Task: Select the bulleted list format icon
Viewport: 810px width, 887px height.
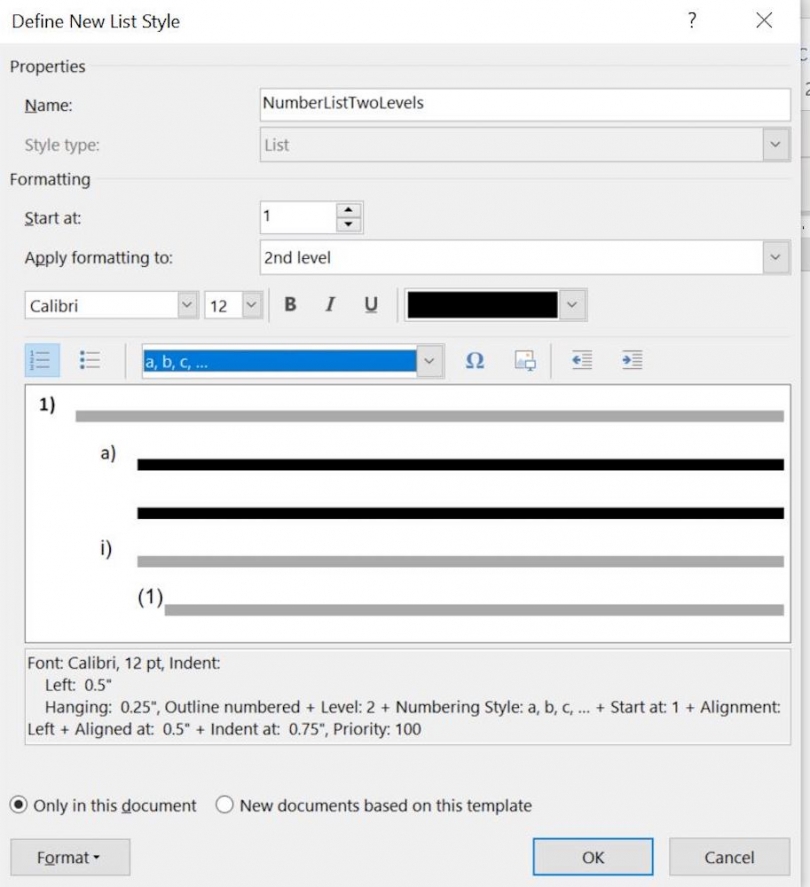Action: coord(89,360)
